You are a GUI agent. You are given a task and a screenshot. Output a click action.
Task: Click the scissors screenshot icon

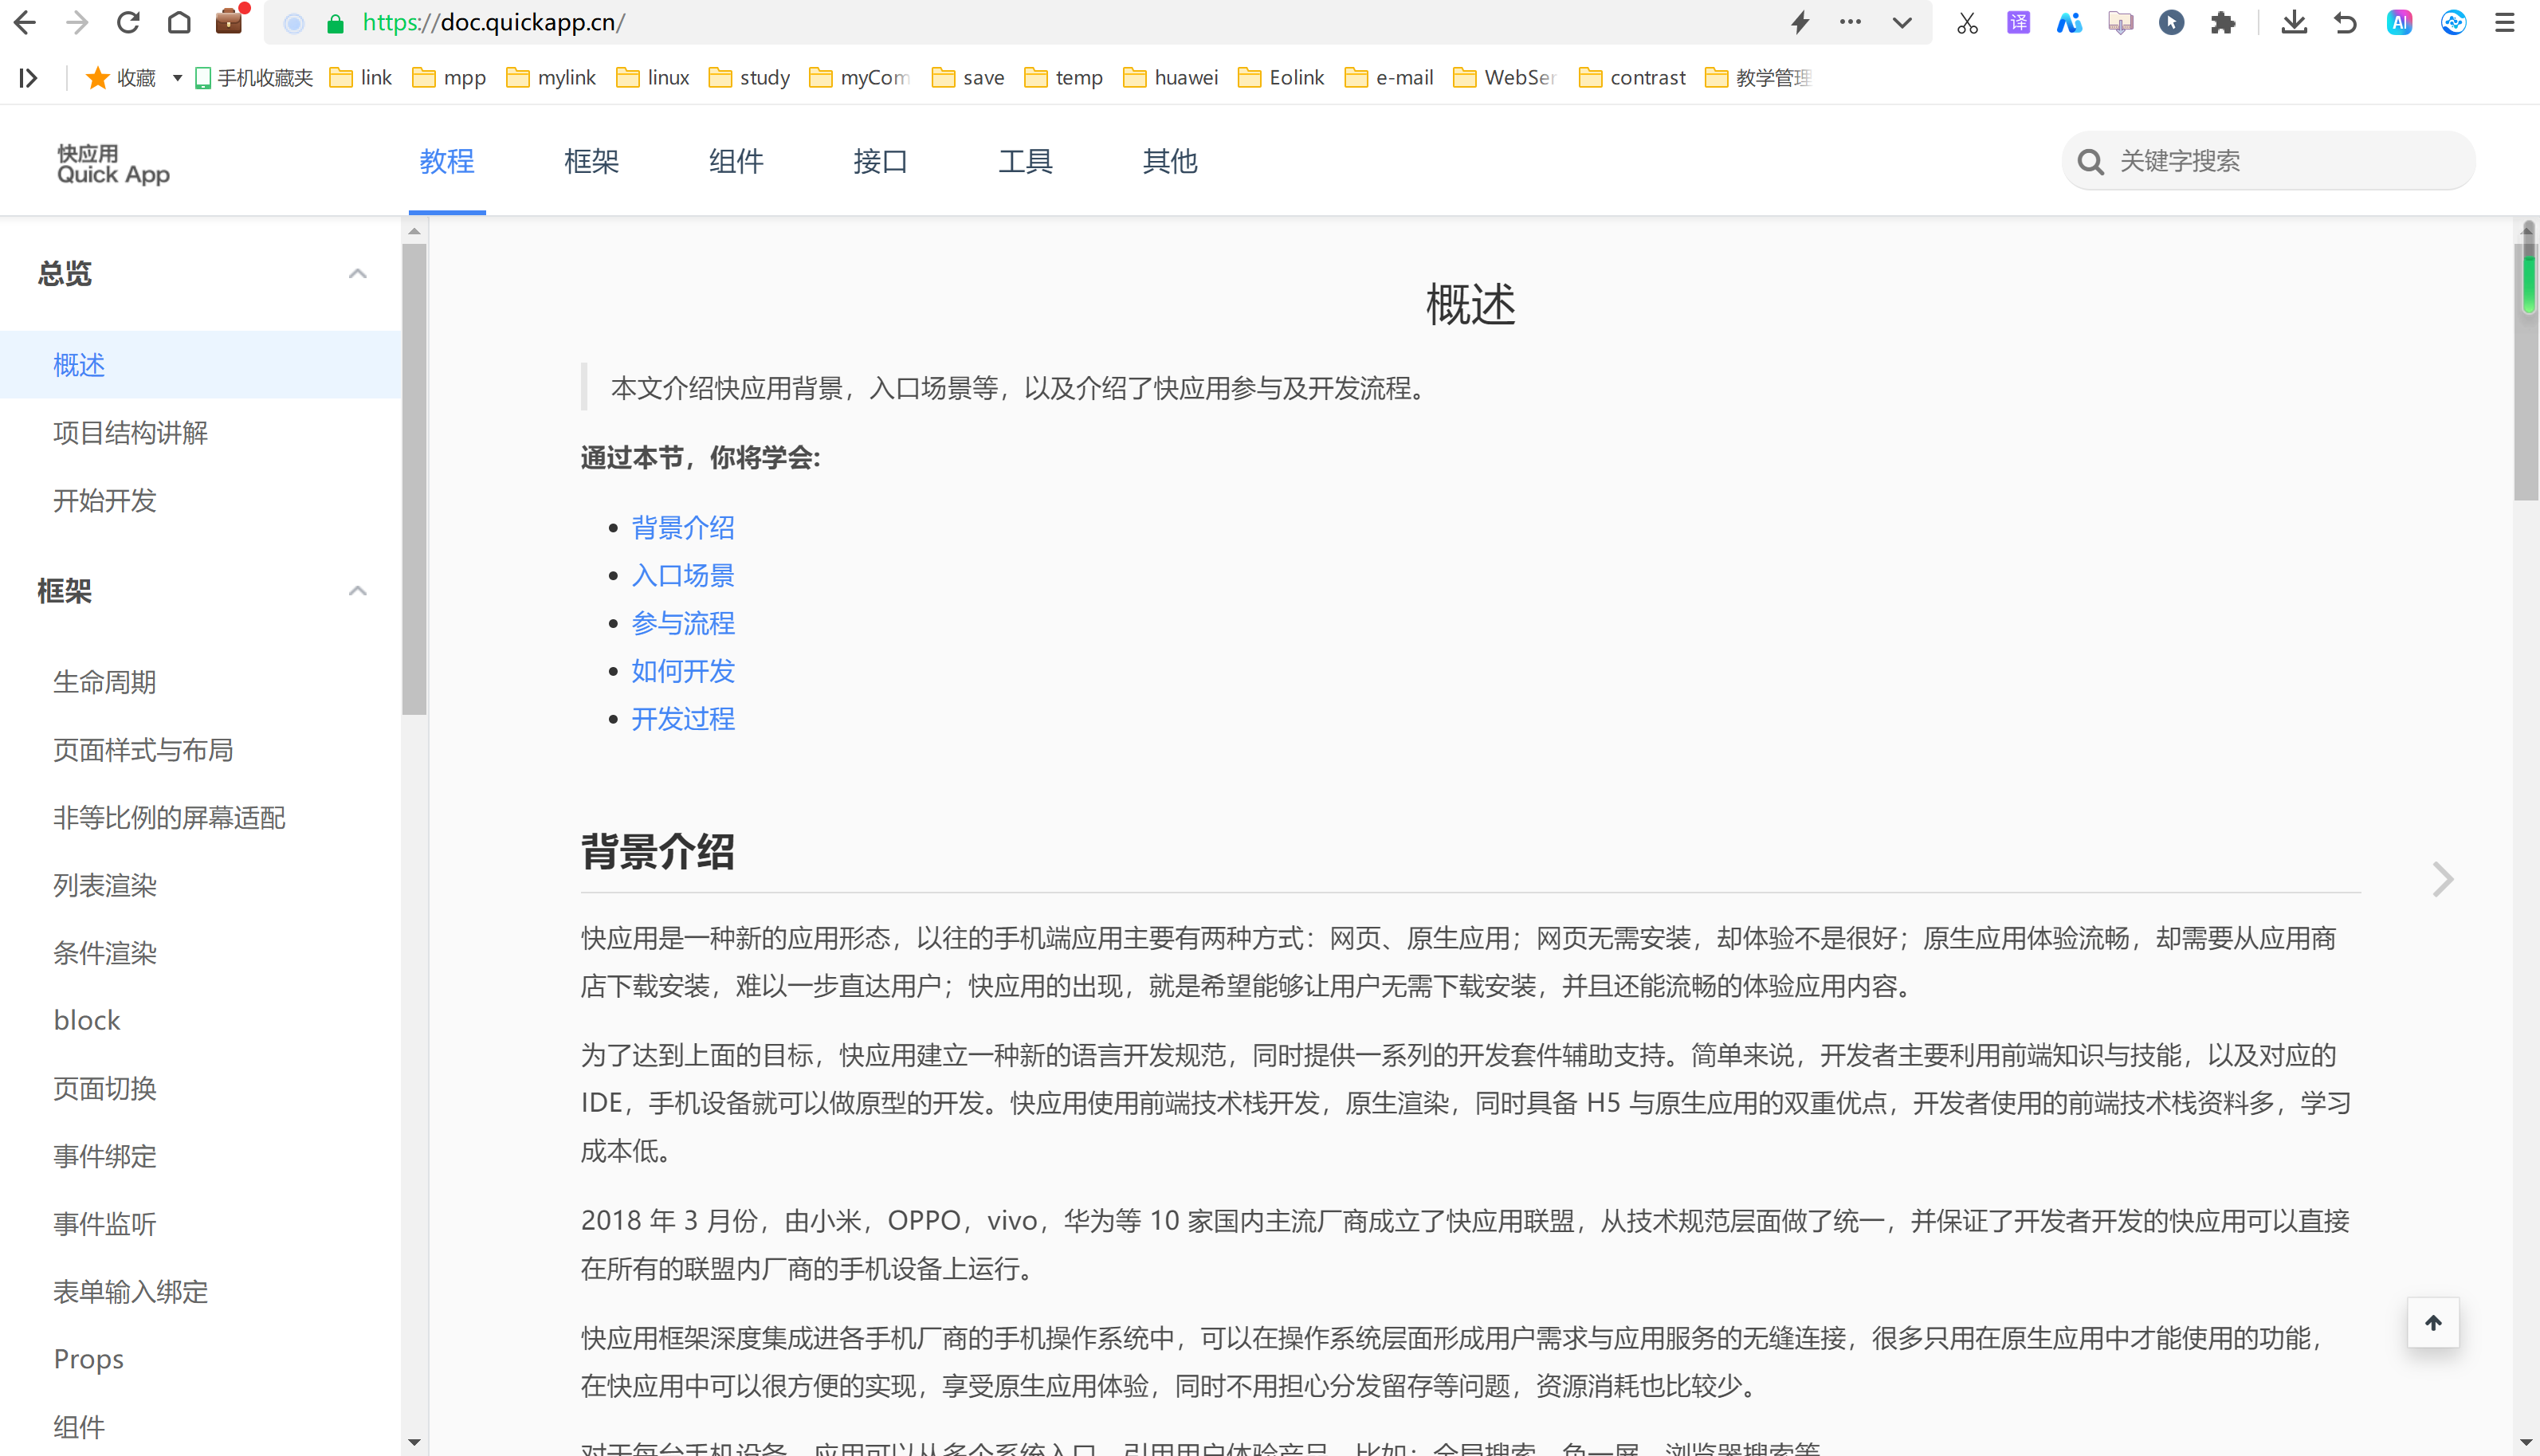pos(1967,22)
